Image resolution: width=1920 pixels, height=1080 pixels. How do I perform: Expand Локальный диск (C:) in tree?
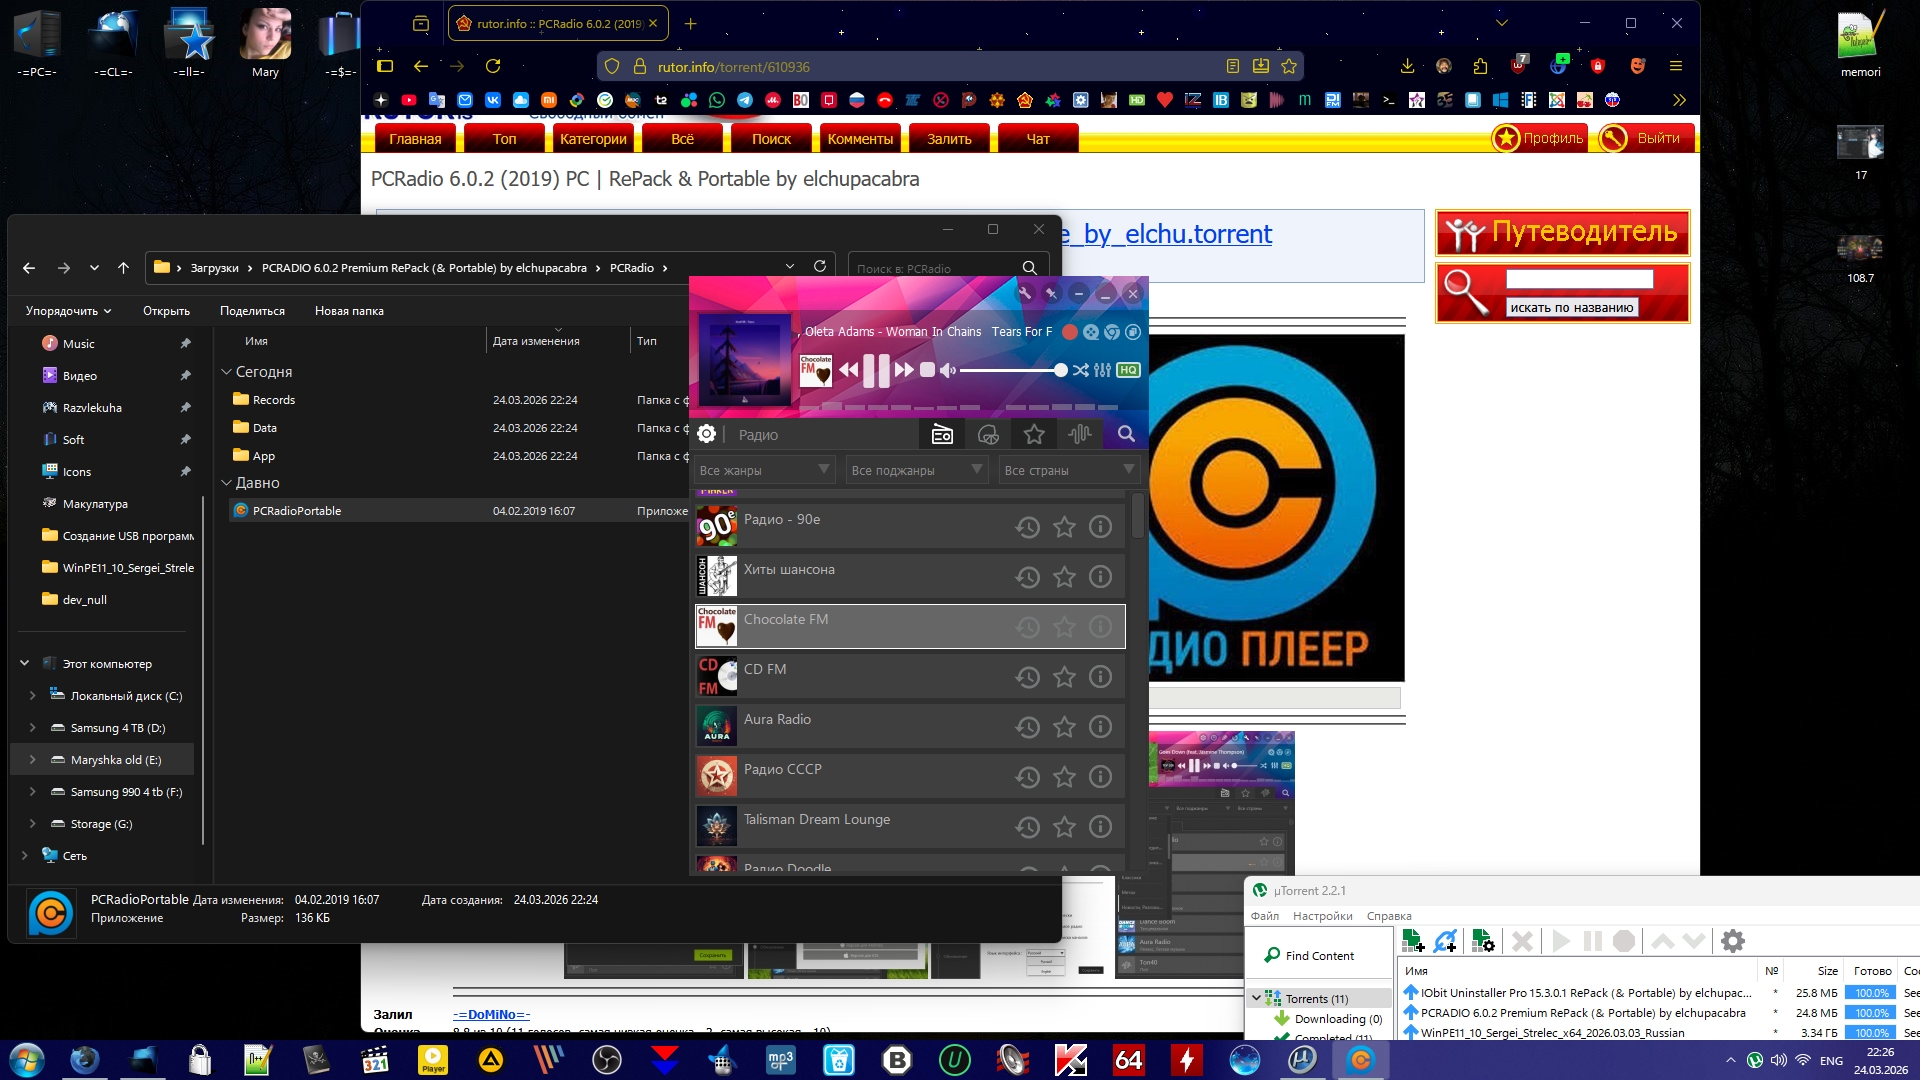tap(32, 696)
